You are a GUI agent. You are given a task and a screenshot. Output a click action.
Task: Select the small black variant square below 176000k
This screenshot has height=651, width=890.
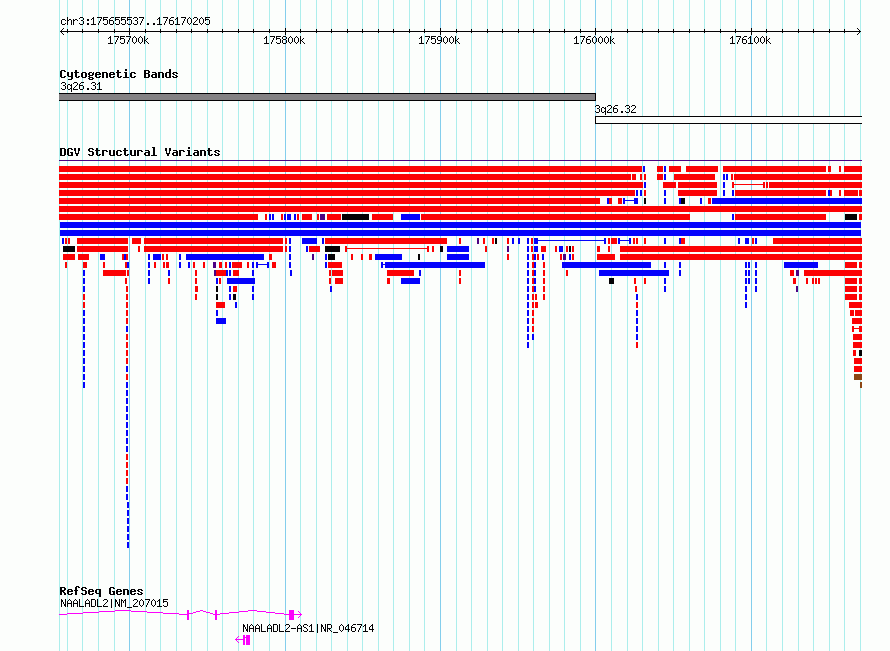(x=611, y=281)
